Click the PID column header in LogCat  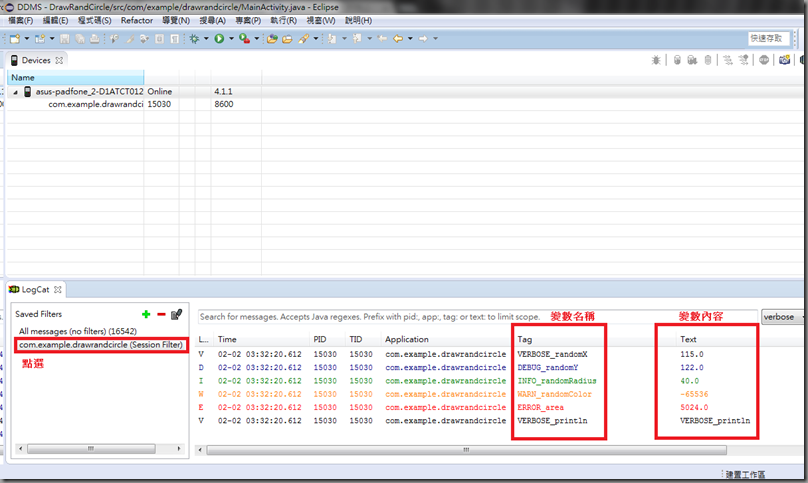coord(327,339)
